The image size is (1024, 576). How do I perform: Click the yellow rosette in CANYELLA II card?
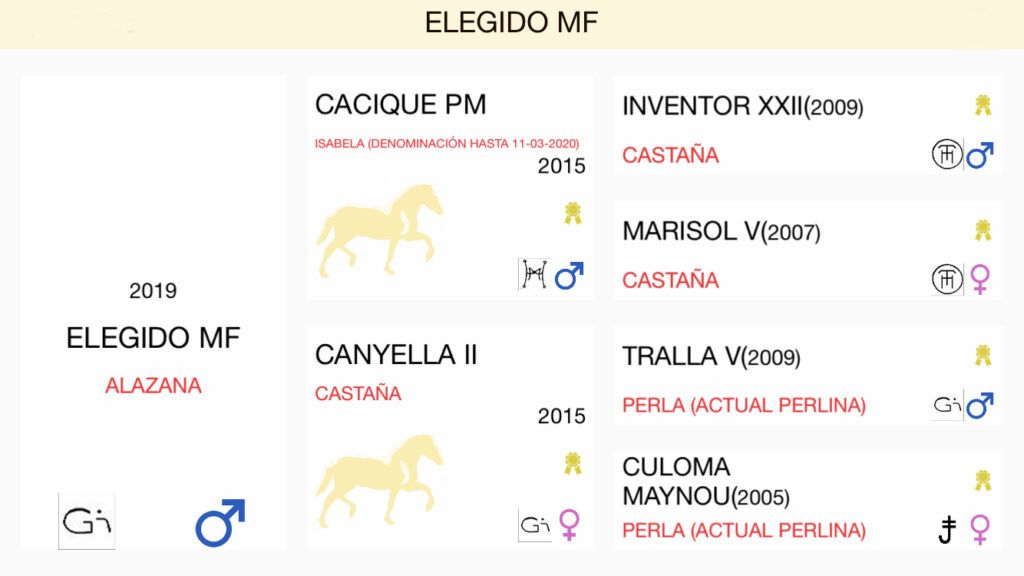tap(573, 463)
